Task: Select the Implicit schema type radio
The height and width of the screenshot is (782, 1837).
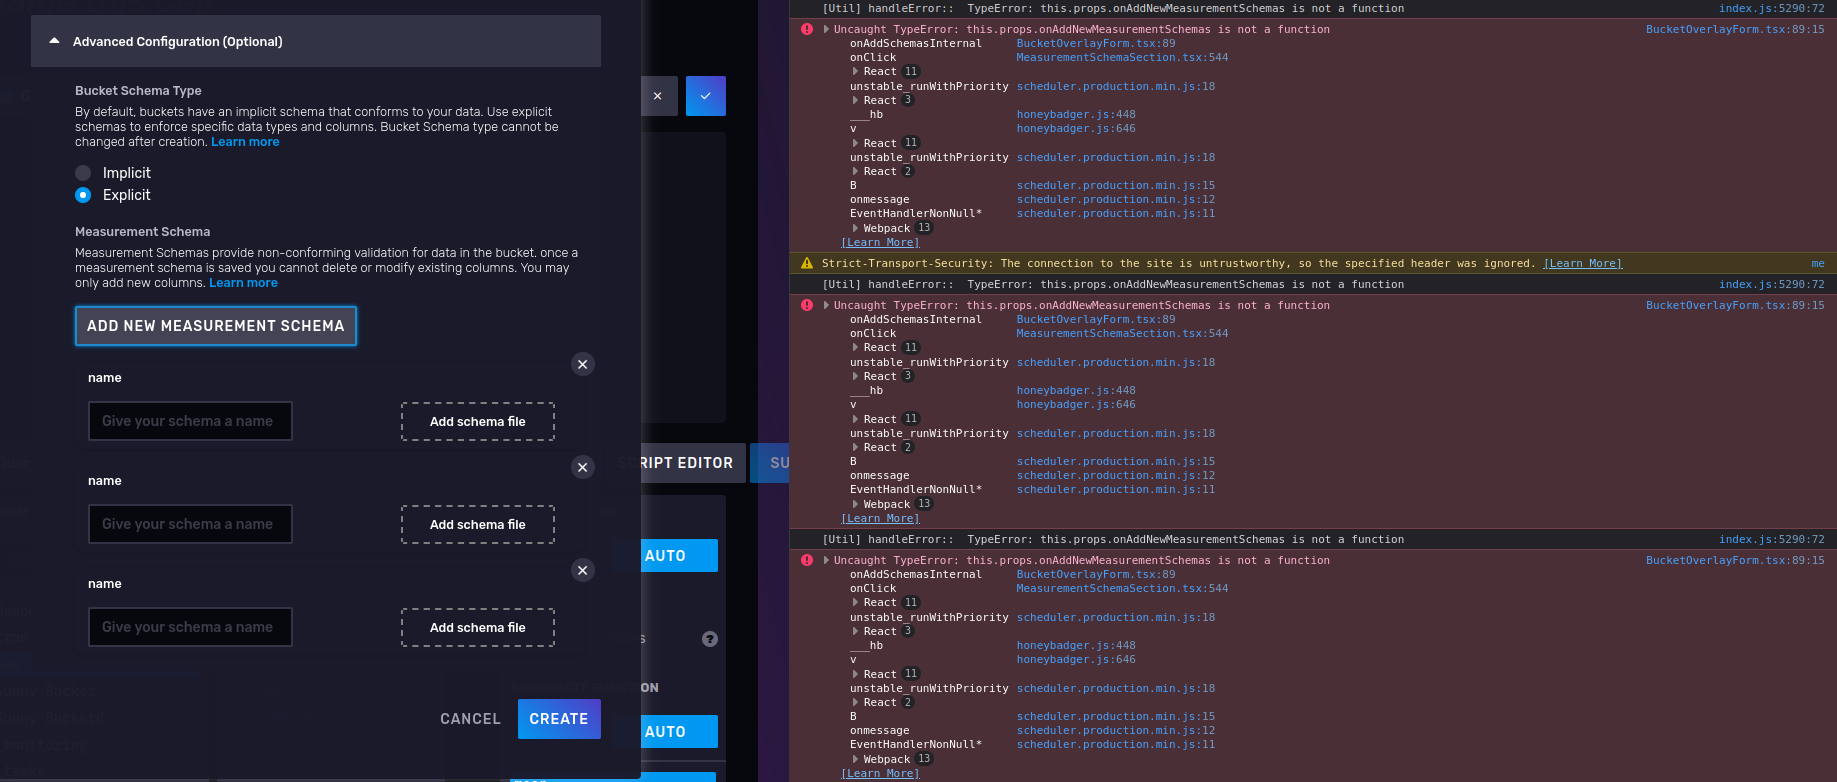Action: 83,173
